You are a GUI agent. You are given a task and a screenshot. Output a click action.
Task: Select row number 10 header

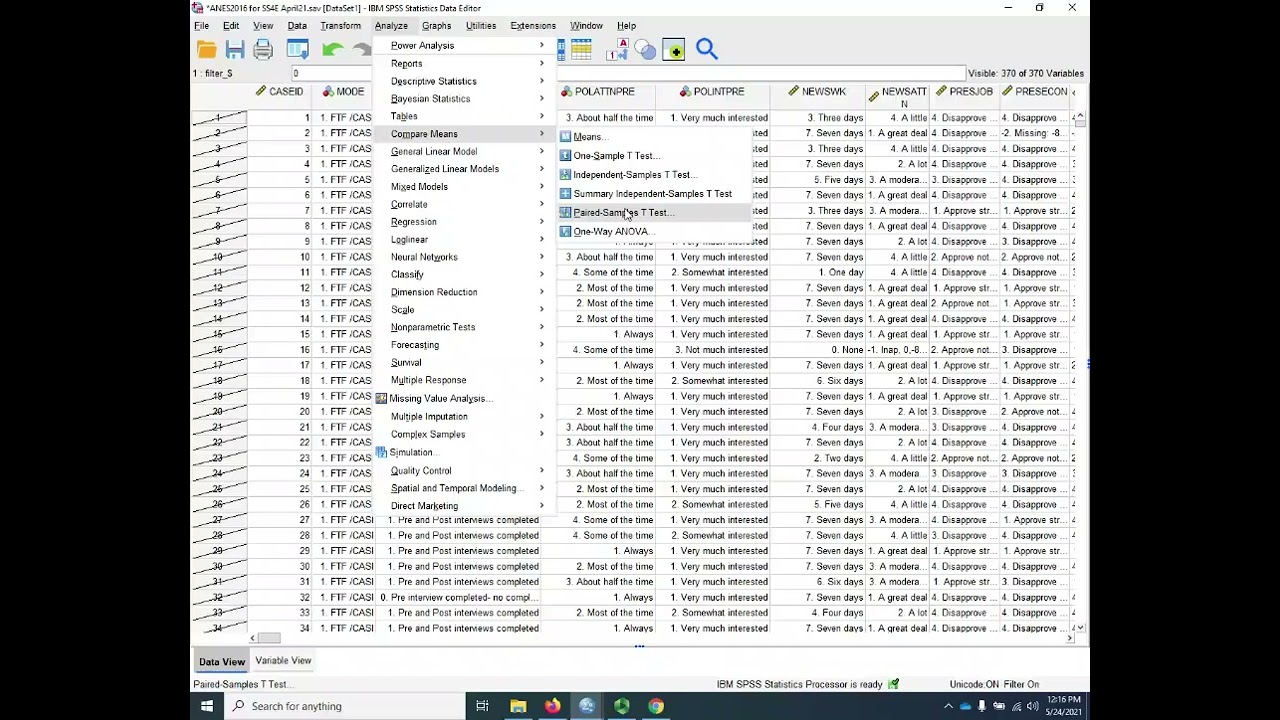[x=219, y=257]
